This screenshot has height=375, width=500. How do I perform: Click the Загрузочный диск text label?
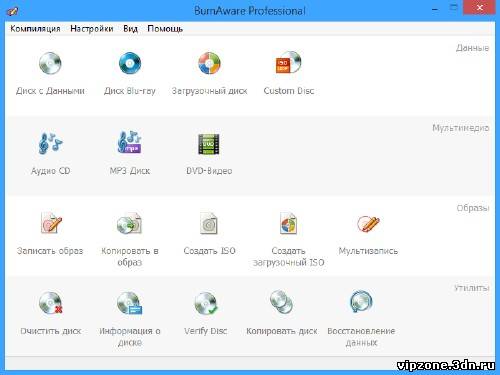(x=209, y=91)
